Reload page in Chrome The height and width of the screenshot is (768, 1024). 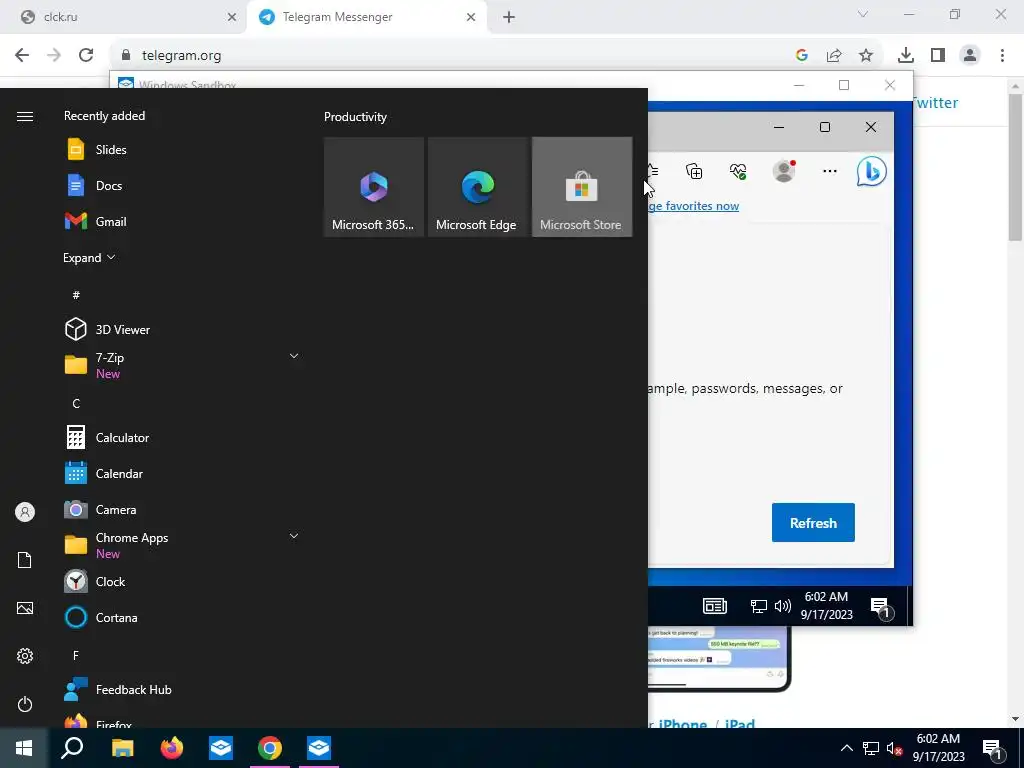click(86, 56)
